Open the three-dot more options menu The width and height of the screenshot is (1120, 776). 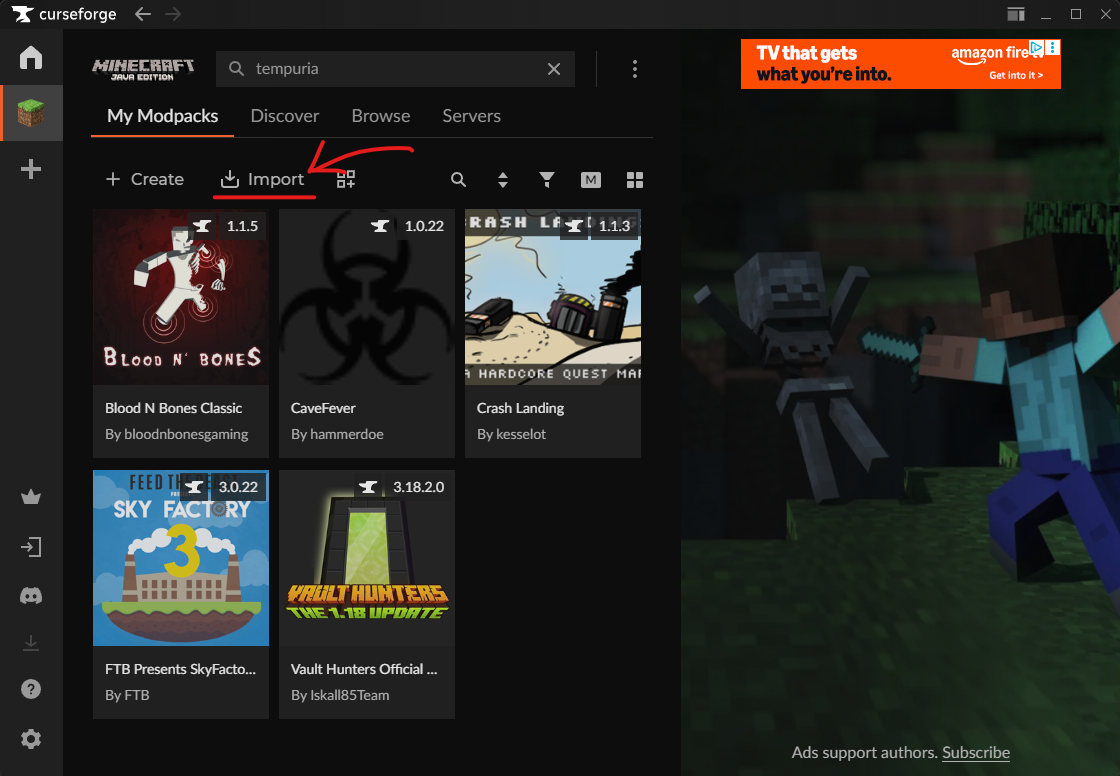tap(634, 69)
